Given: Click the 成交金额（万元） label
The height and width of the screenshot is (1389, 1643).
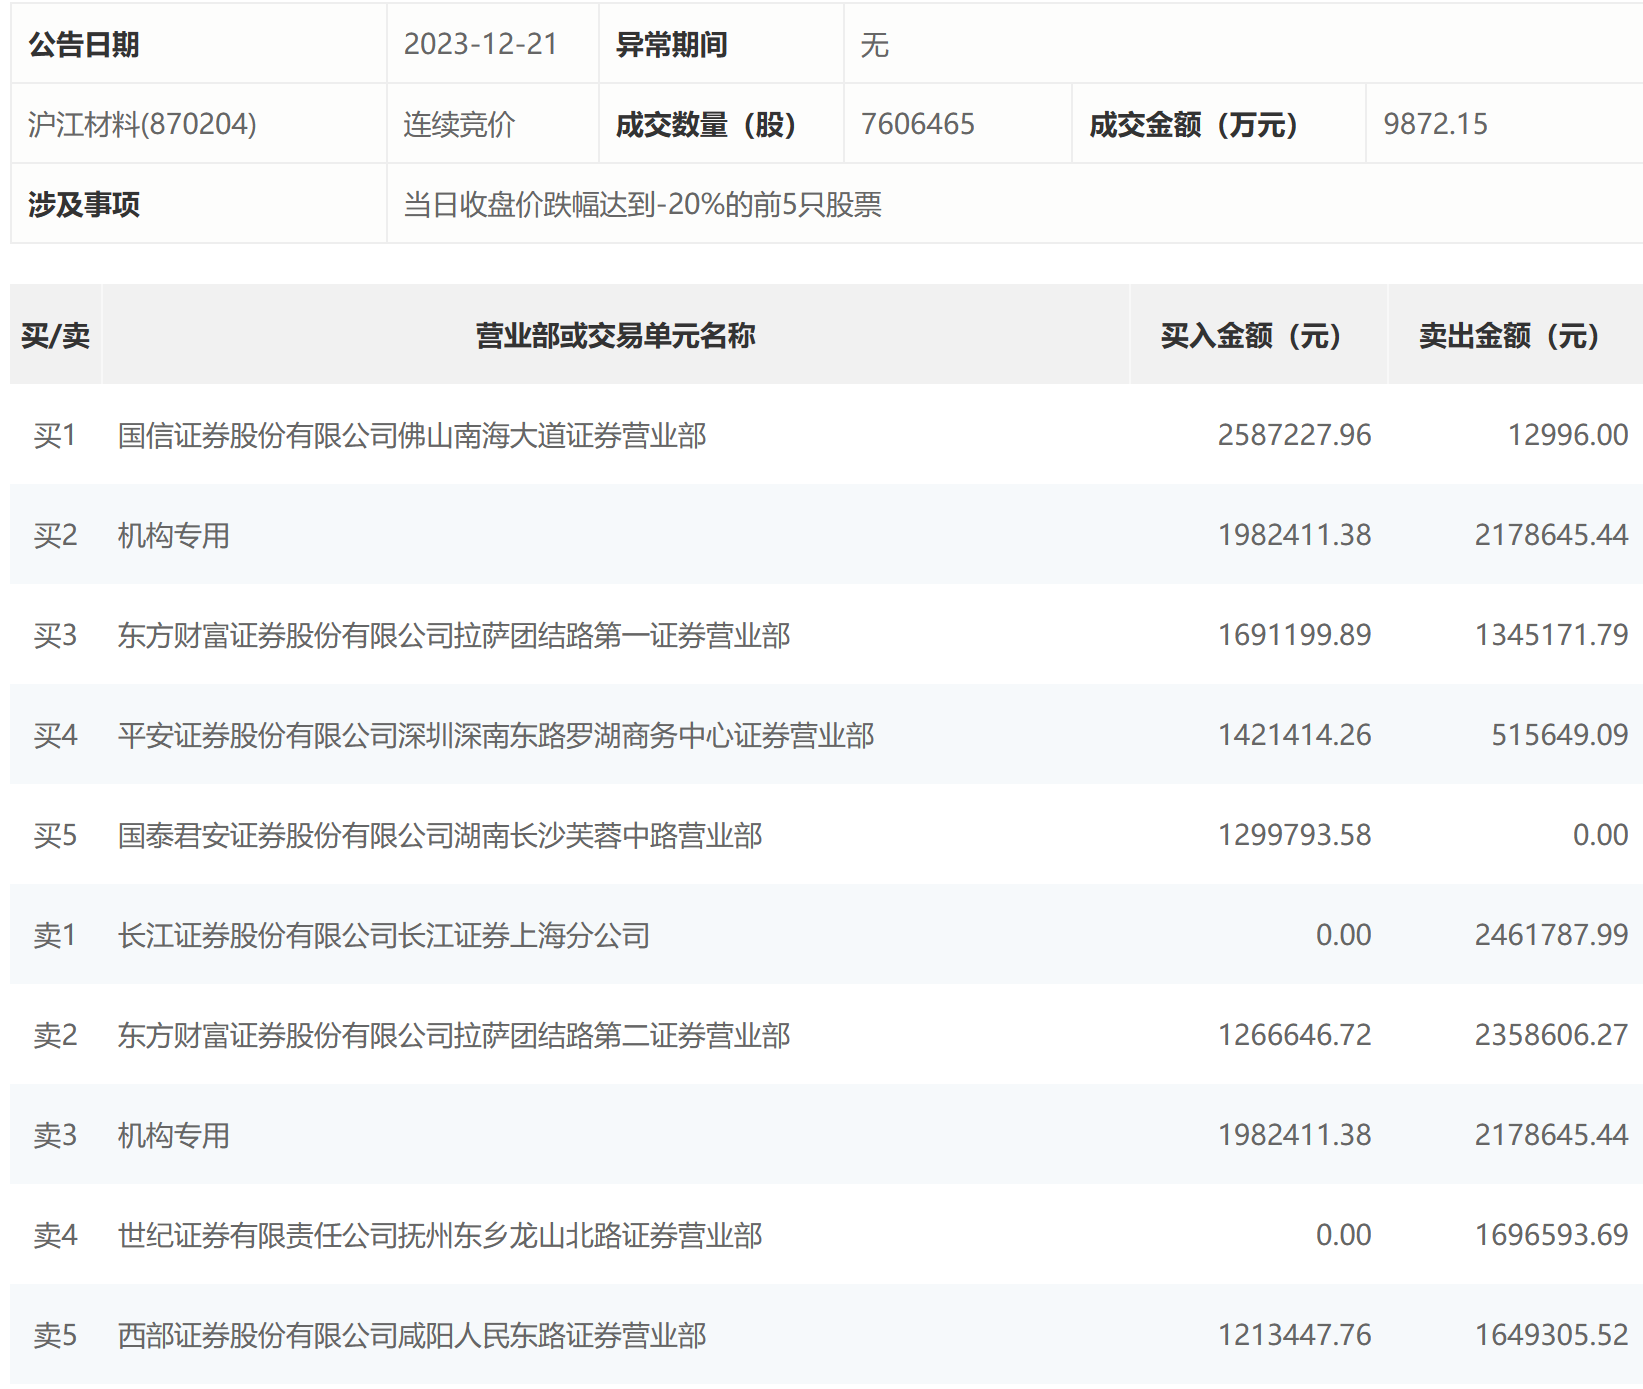Looking at the screenshot, I should pyautogui.click(x=1193, y=124).
